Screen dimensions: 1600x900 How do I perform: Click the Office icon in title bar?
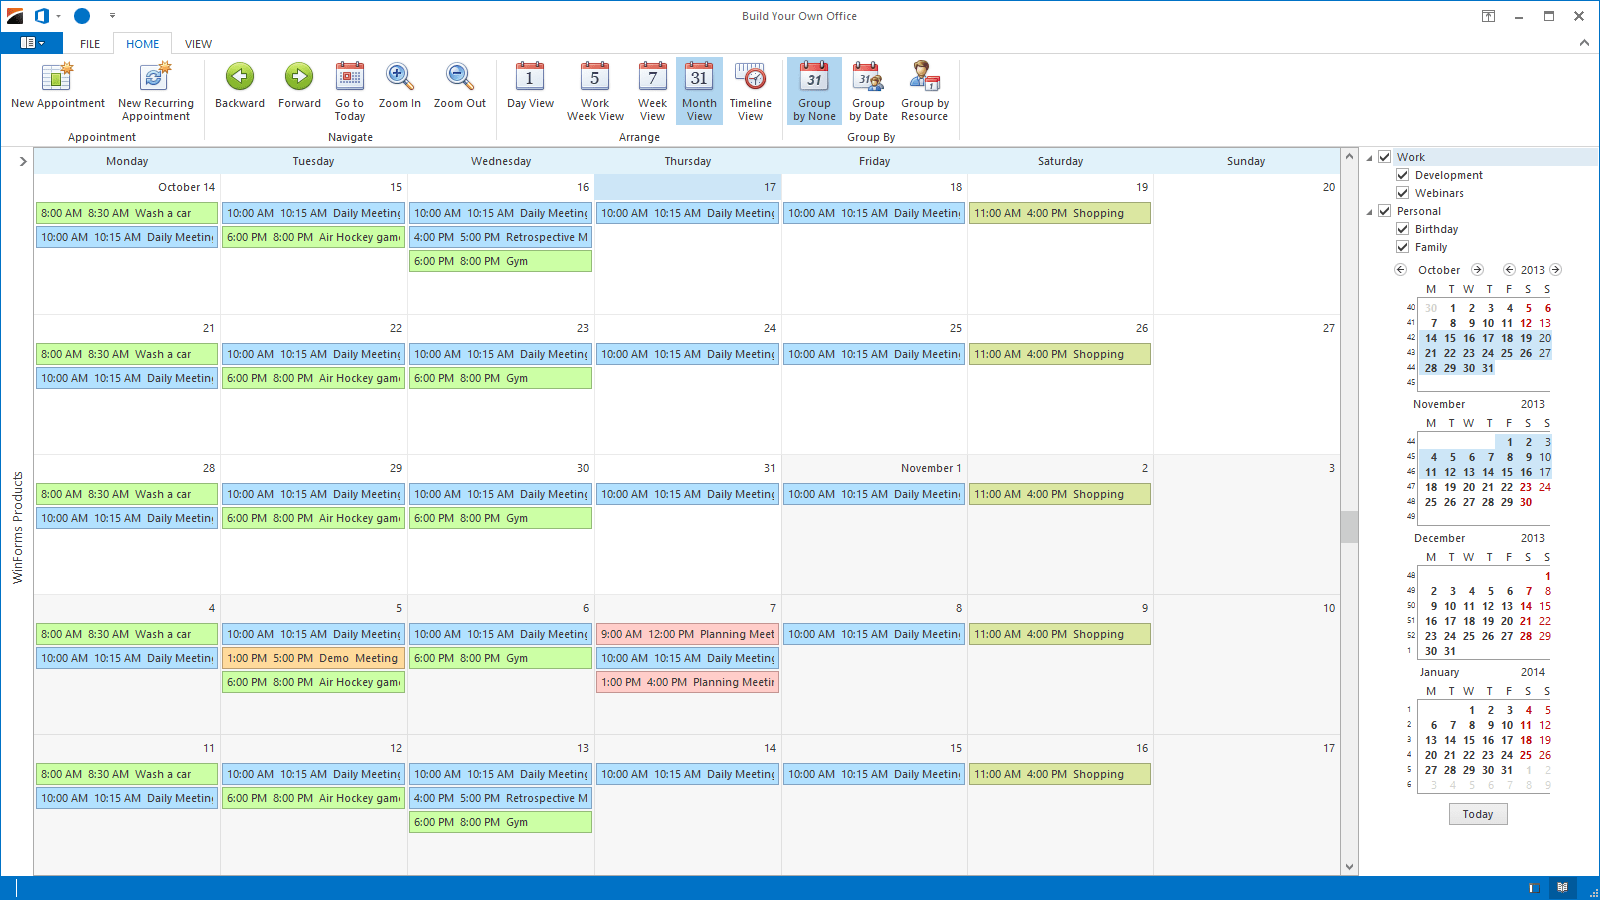[41, 16]
